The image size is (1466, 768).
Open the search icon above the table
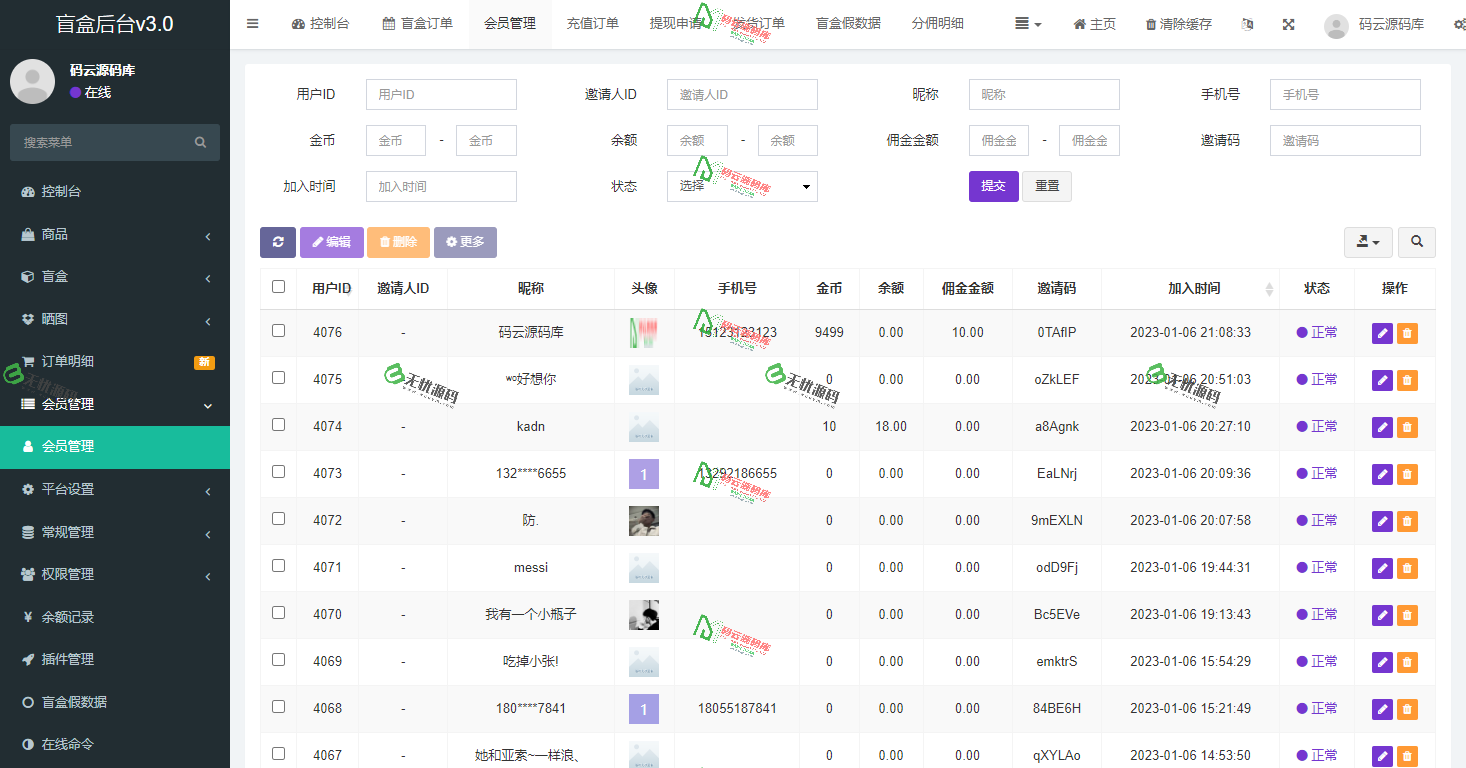pos(1417,242)
